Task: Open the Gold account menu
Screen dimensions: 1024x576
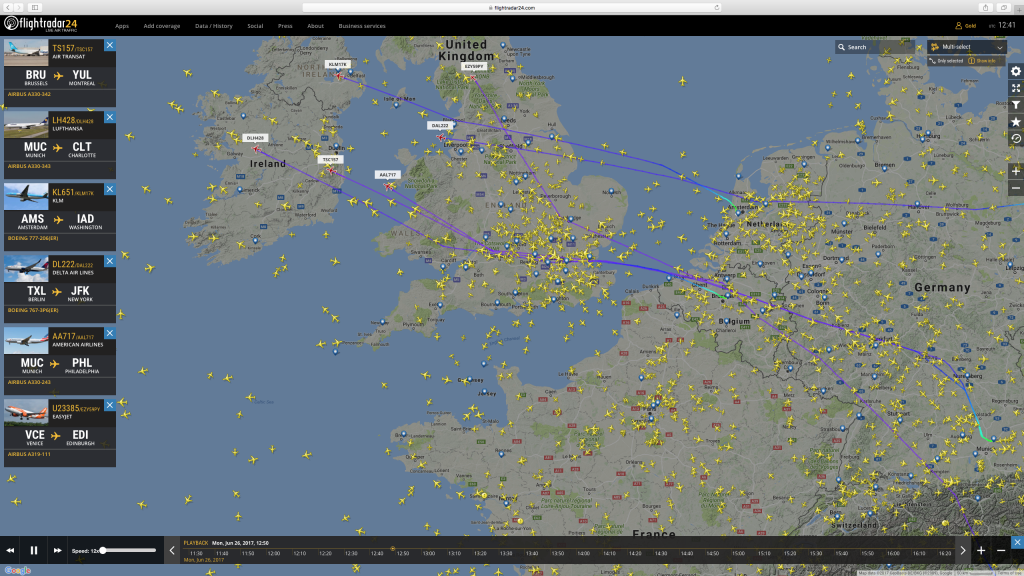Action: (966, 25)
